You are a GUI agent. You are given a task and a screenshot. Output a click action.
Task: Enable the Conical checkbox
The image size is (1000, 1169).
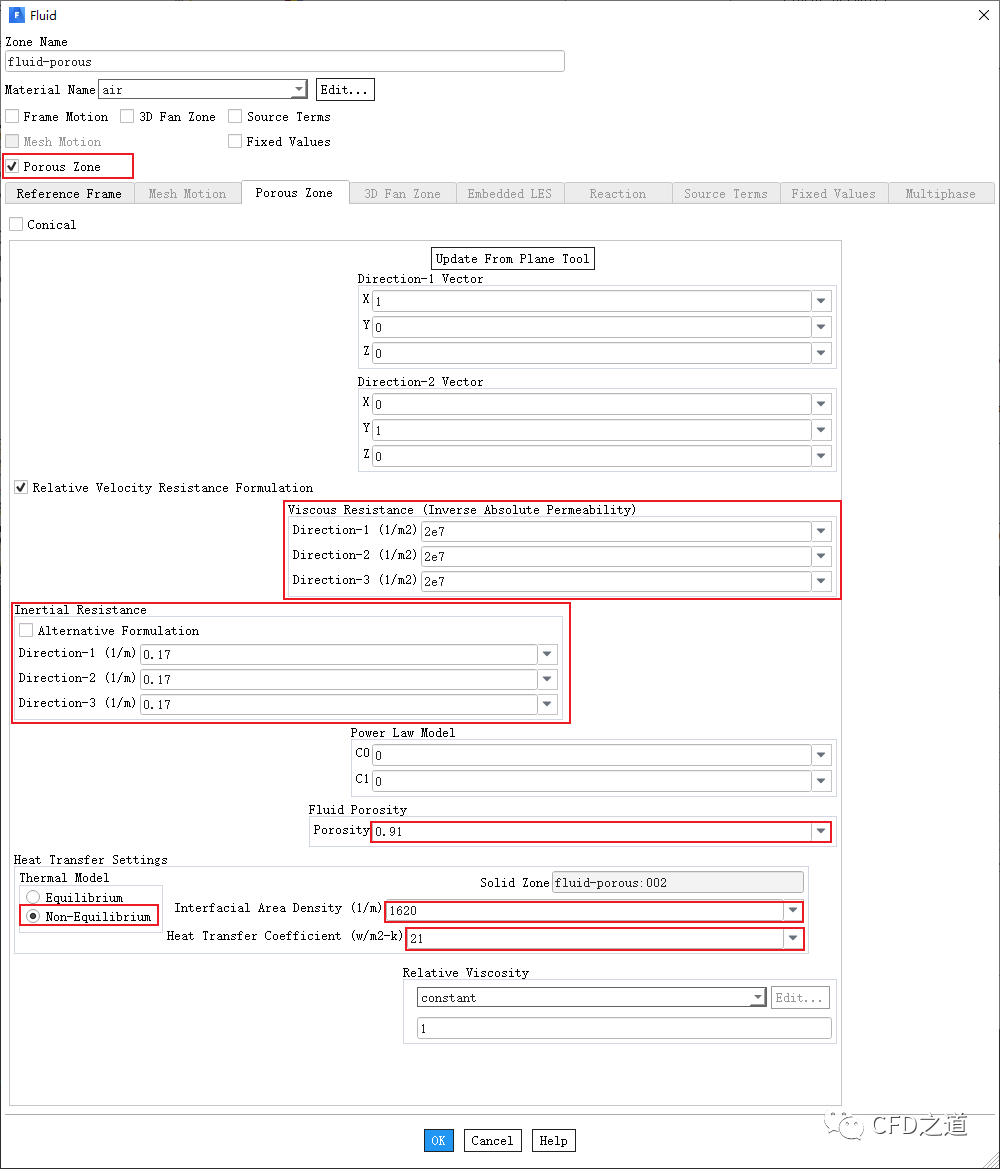(x=16, y=224)
